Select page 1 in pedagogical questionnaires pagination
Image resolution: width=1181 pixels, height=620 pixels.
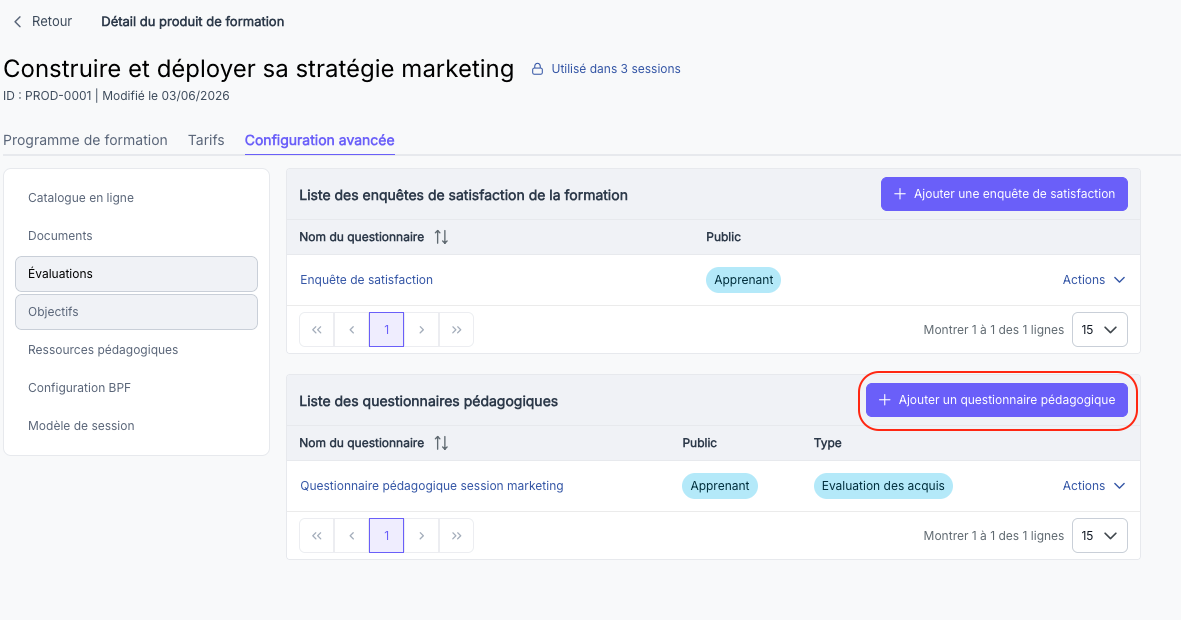[x=386, y=536]
